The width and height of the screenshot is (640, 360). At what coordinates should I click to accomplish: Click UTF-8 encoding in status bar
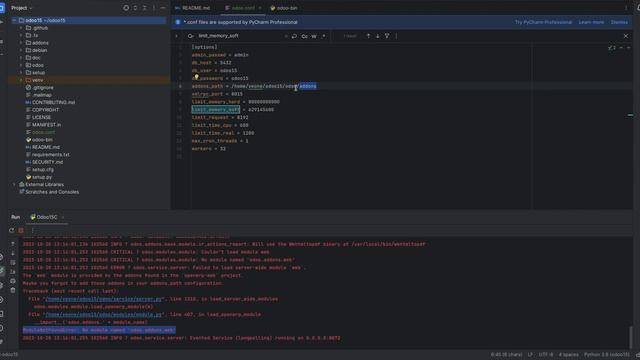coord(546,355)
